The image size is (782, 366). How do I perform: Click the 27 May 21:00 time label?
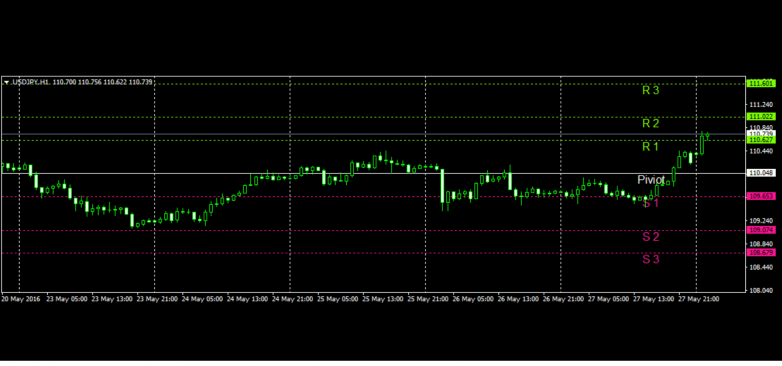[699, 299]
